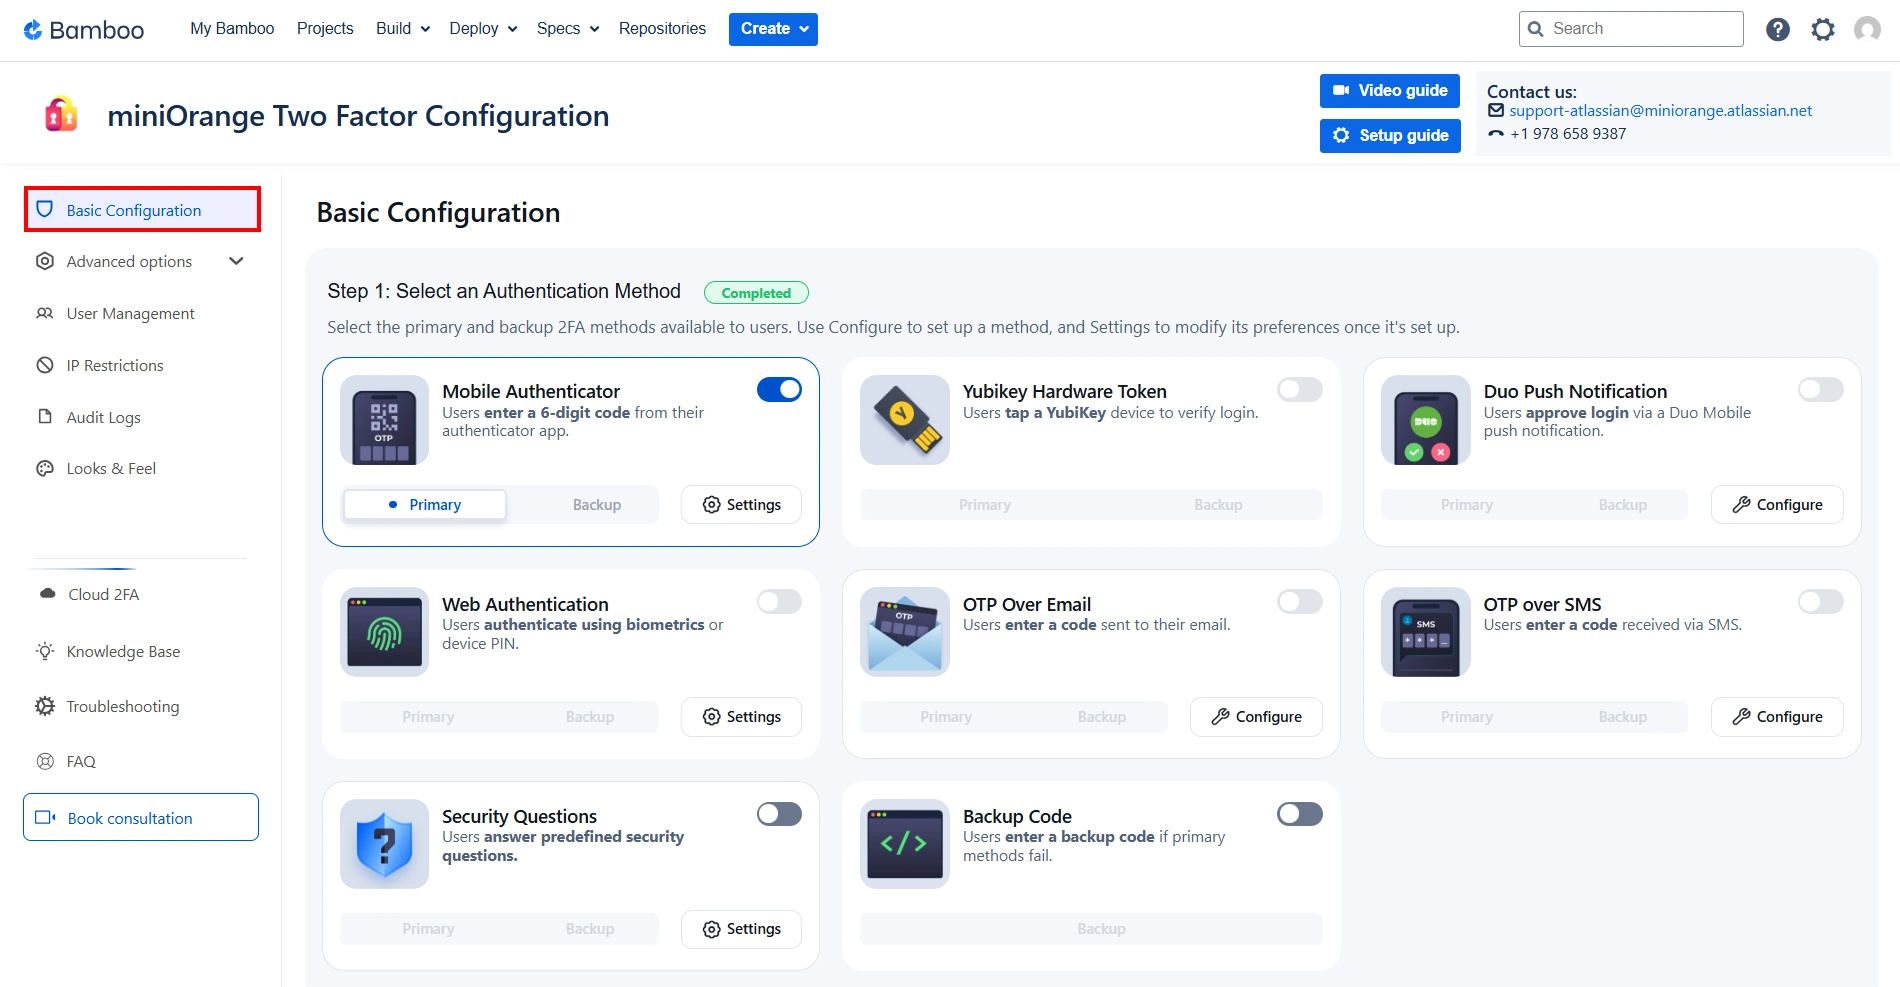Click the support email address link
The width and height of the screenshot is (1900, 987).
pyautogui.click(x=1660, y=111)
